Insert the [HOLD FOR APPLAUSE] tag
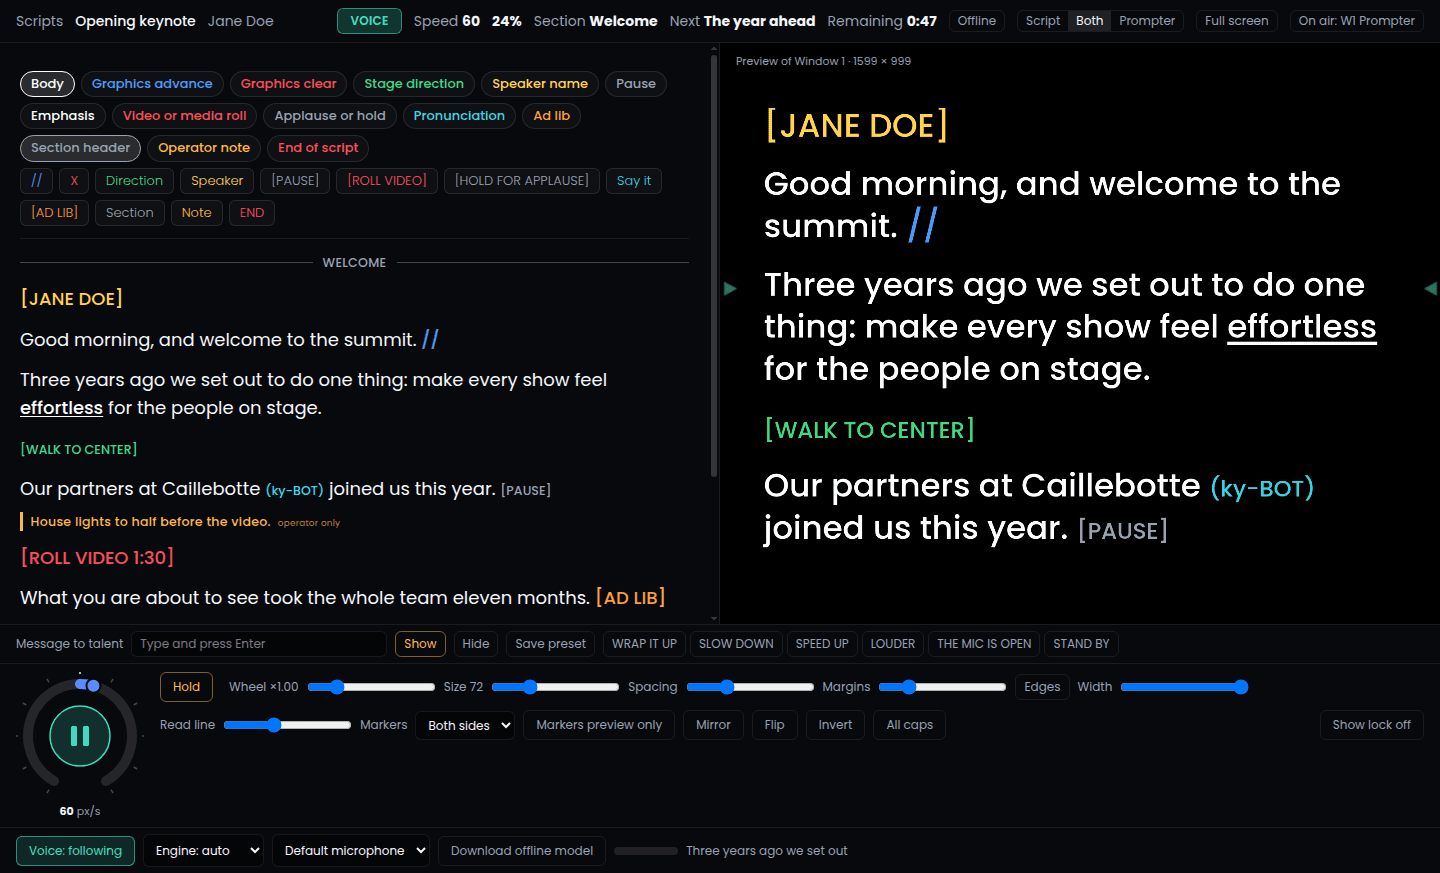 pyautogui.click(x=522, y=181)
